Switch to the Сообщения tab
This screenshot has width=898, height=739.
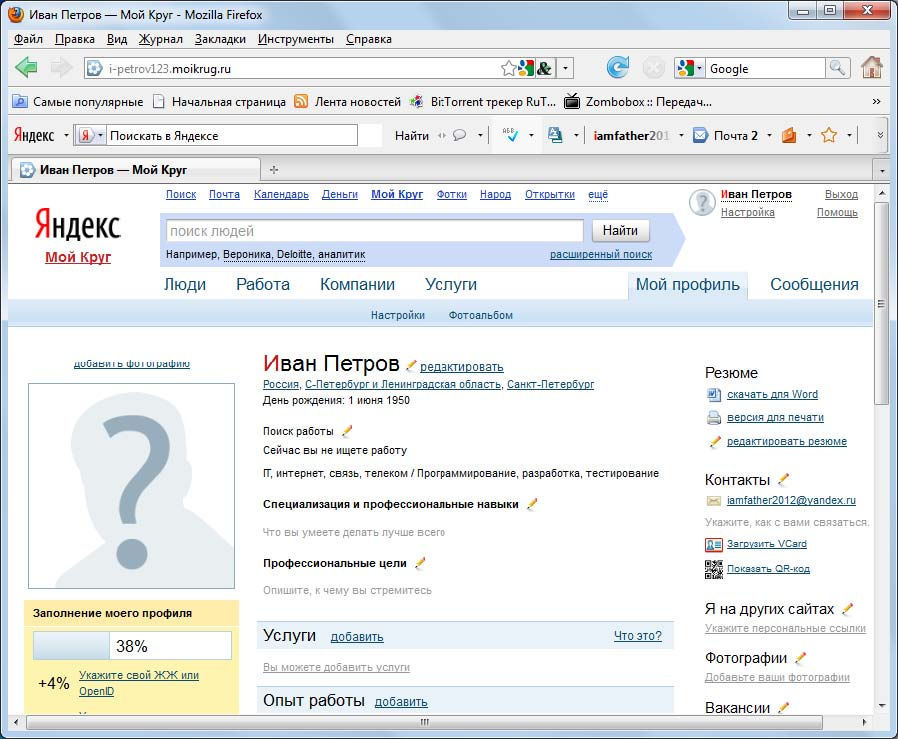pyautogui.click(x=814, y=284)
